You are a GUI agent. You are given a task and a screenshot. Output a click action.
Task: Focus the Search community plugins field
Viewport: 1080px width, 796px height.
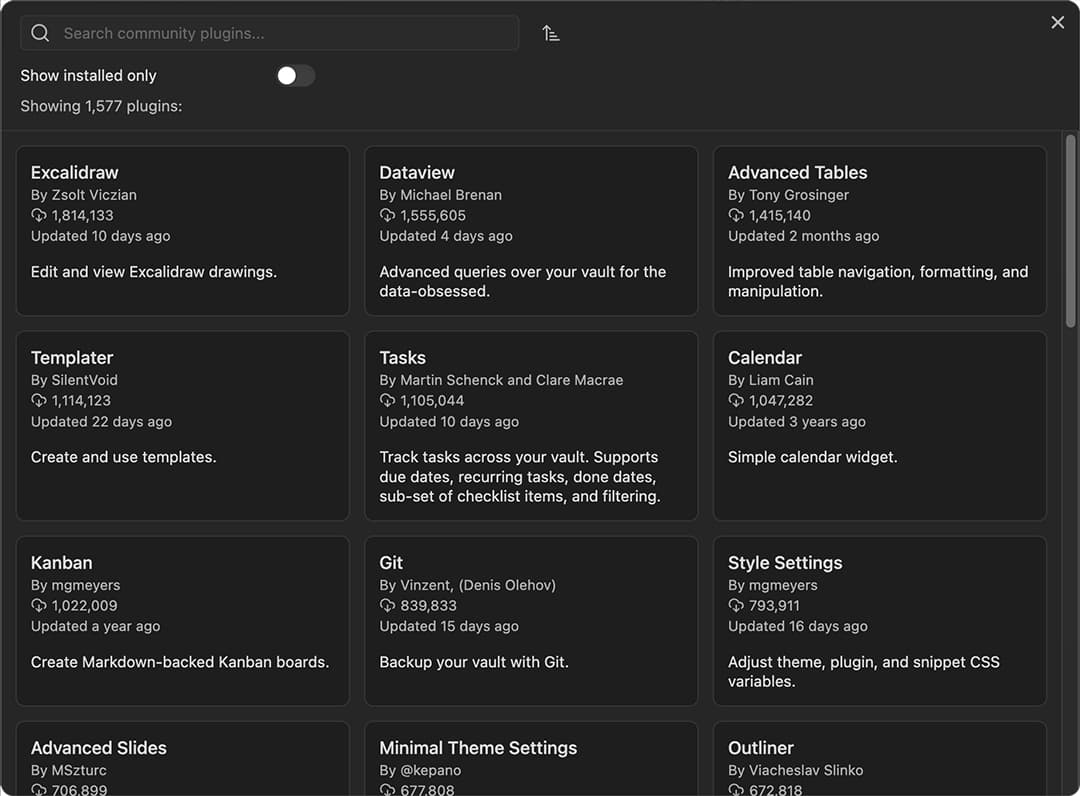coord(269,33)
